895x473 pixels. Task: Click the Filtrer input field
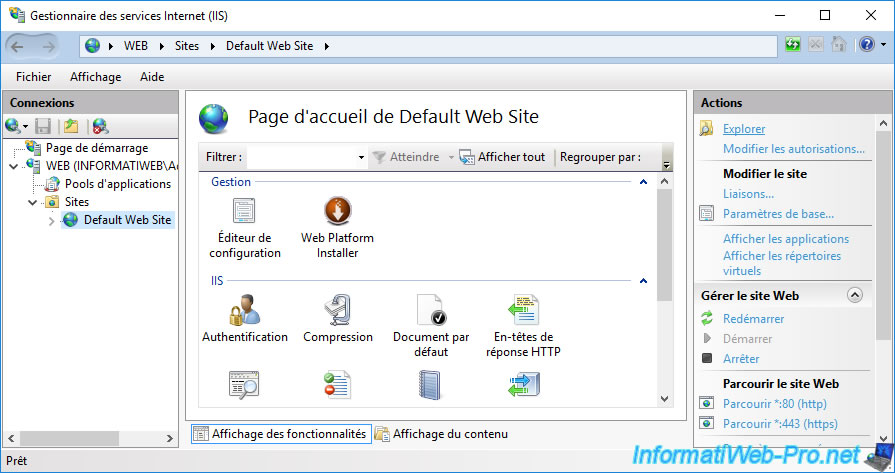301,157
